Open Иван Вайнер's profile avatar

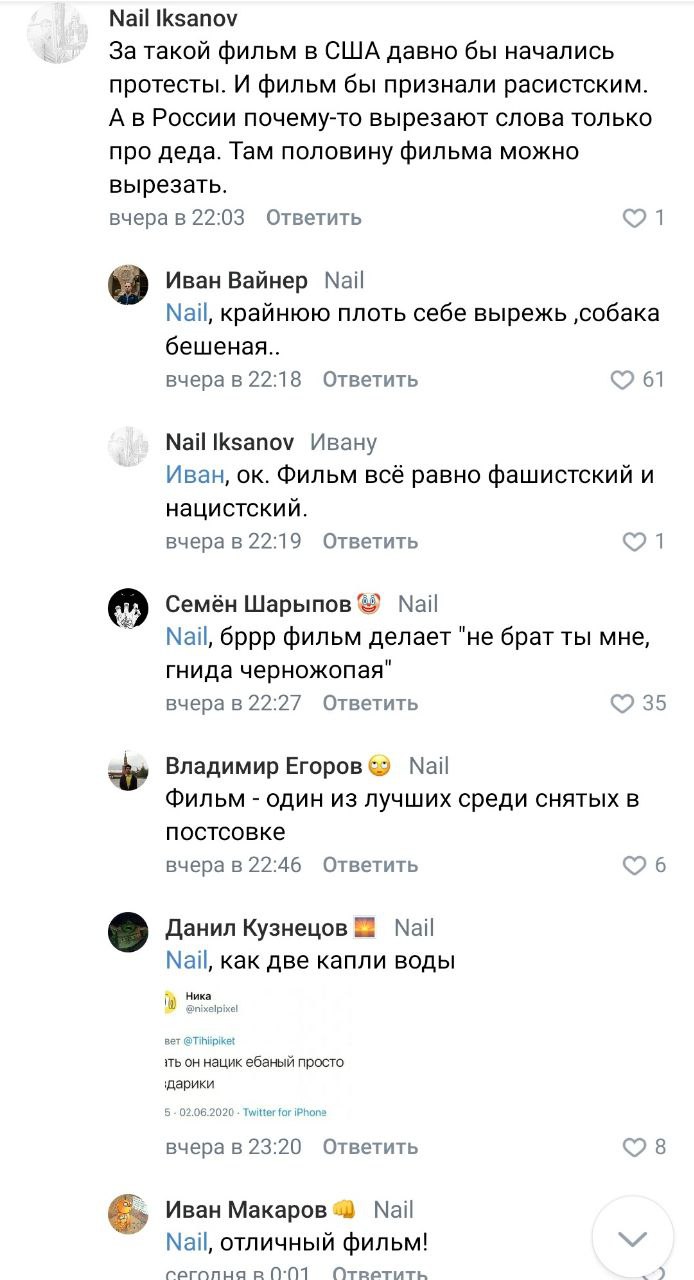tap(128, 284)
